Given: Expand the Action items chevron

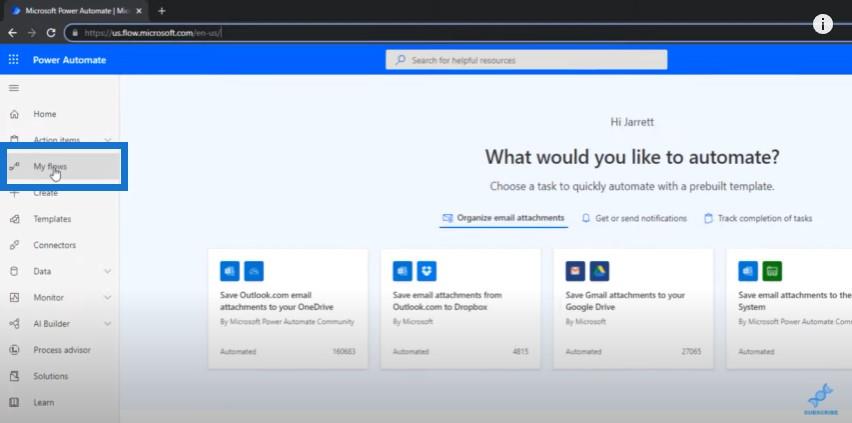Looking at the screenshot, I should click(x=108, y=140).
